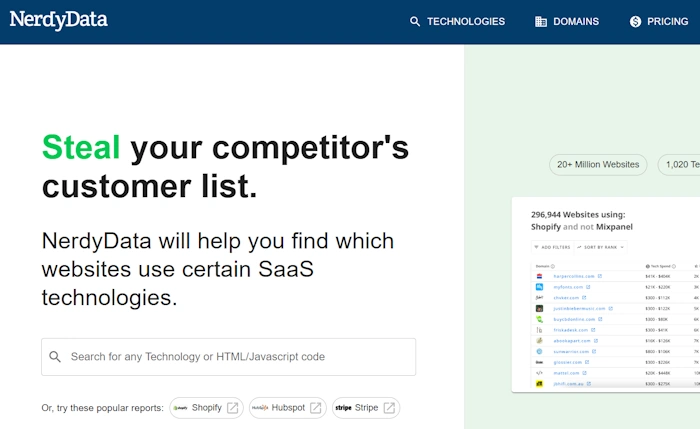Screen dimensions: 700x429
Task: Click the justinbiebermusic.com domain link
Action: [579, 308]
